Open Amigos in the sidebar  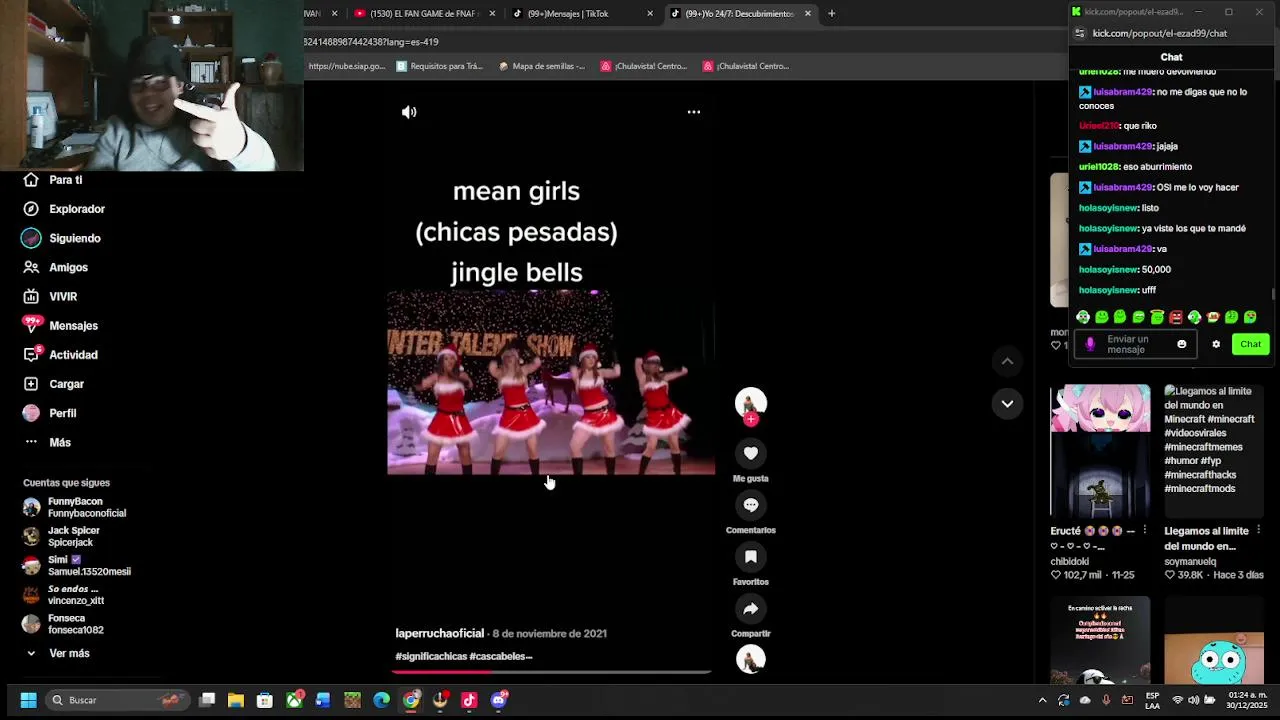click(x=68, y=267)
